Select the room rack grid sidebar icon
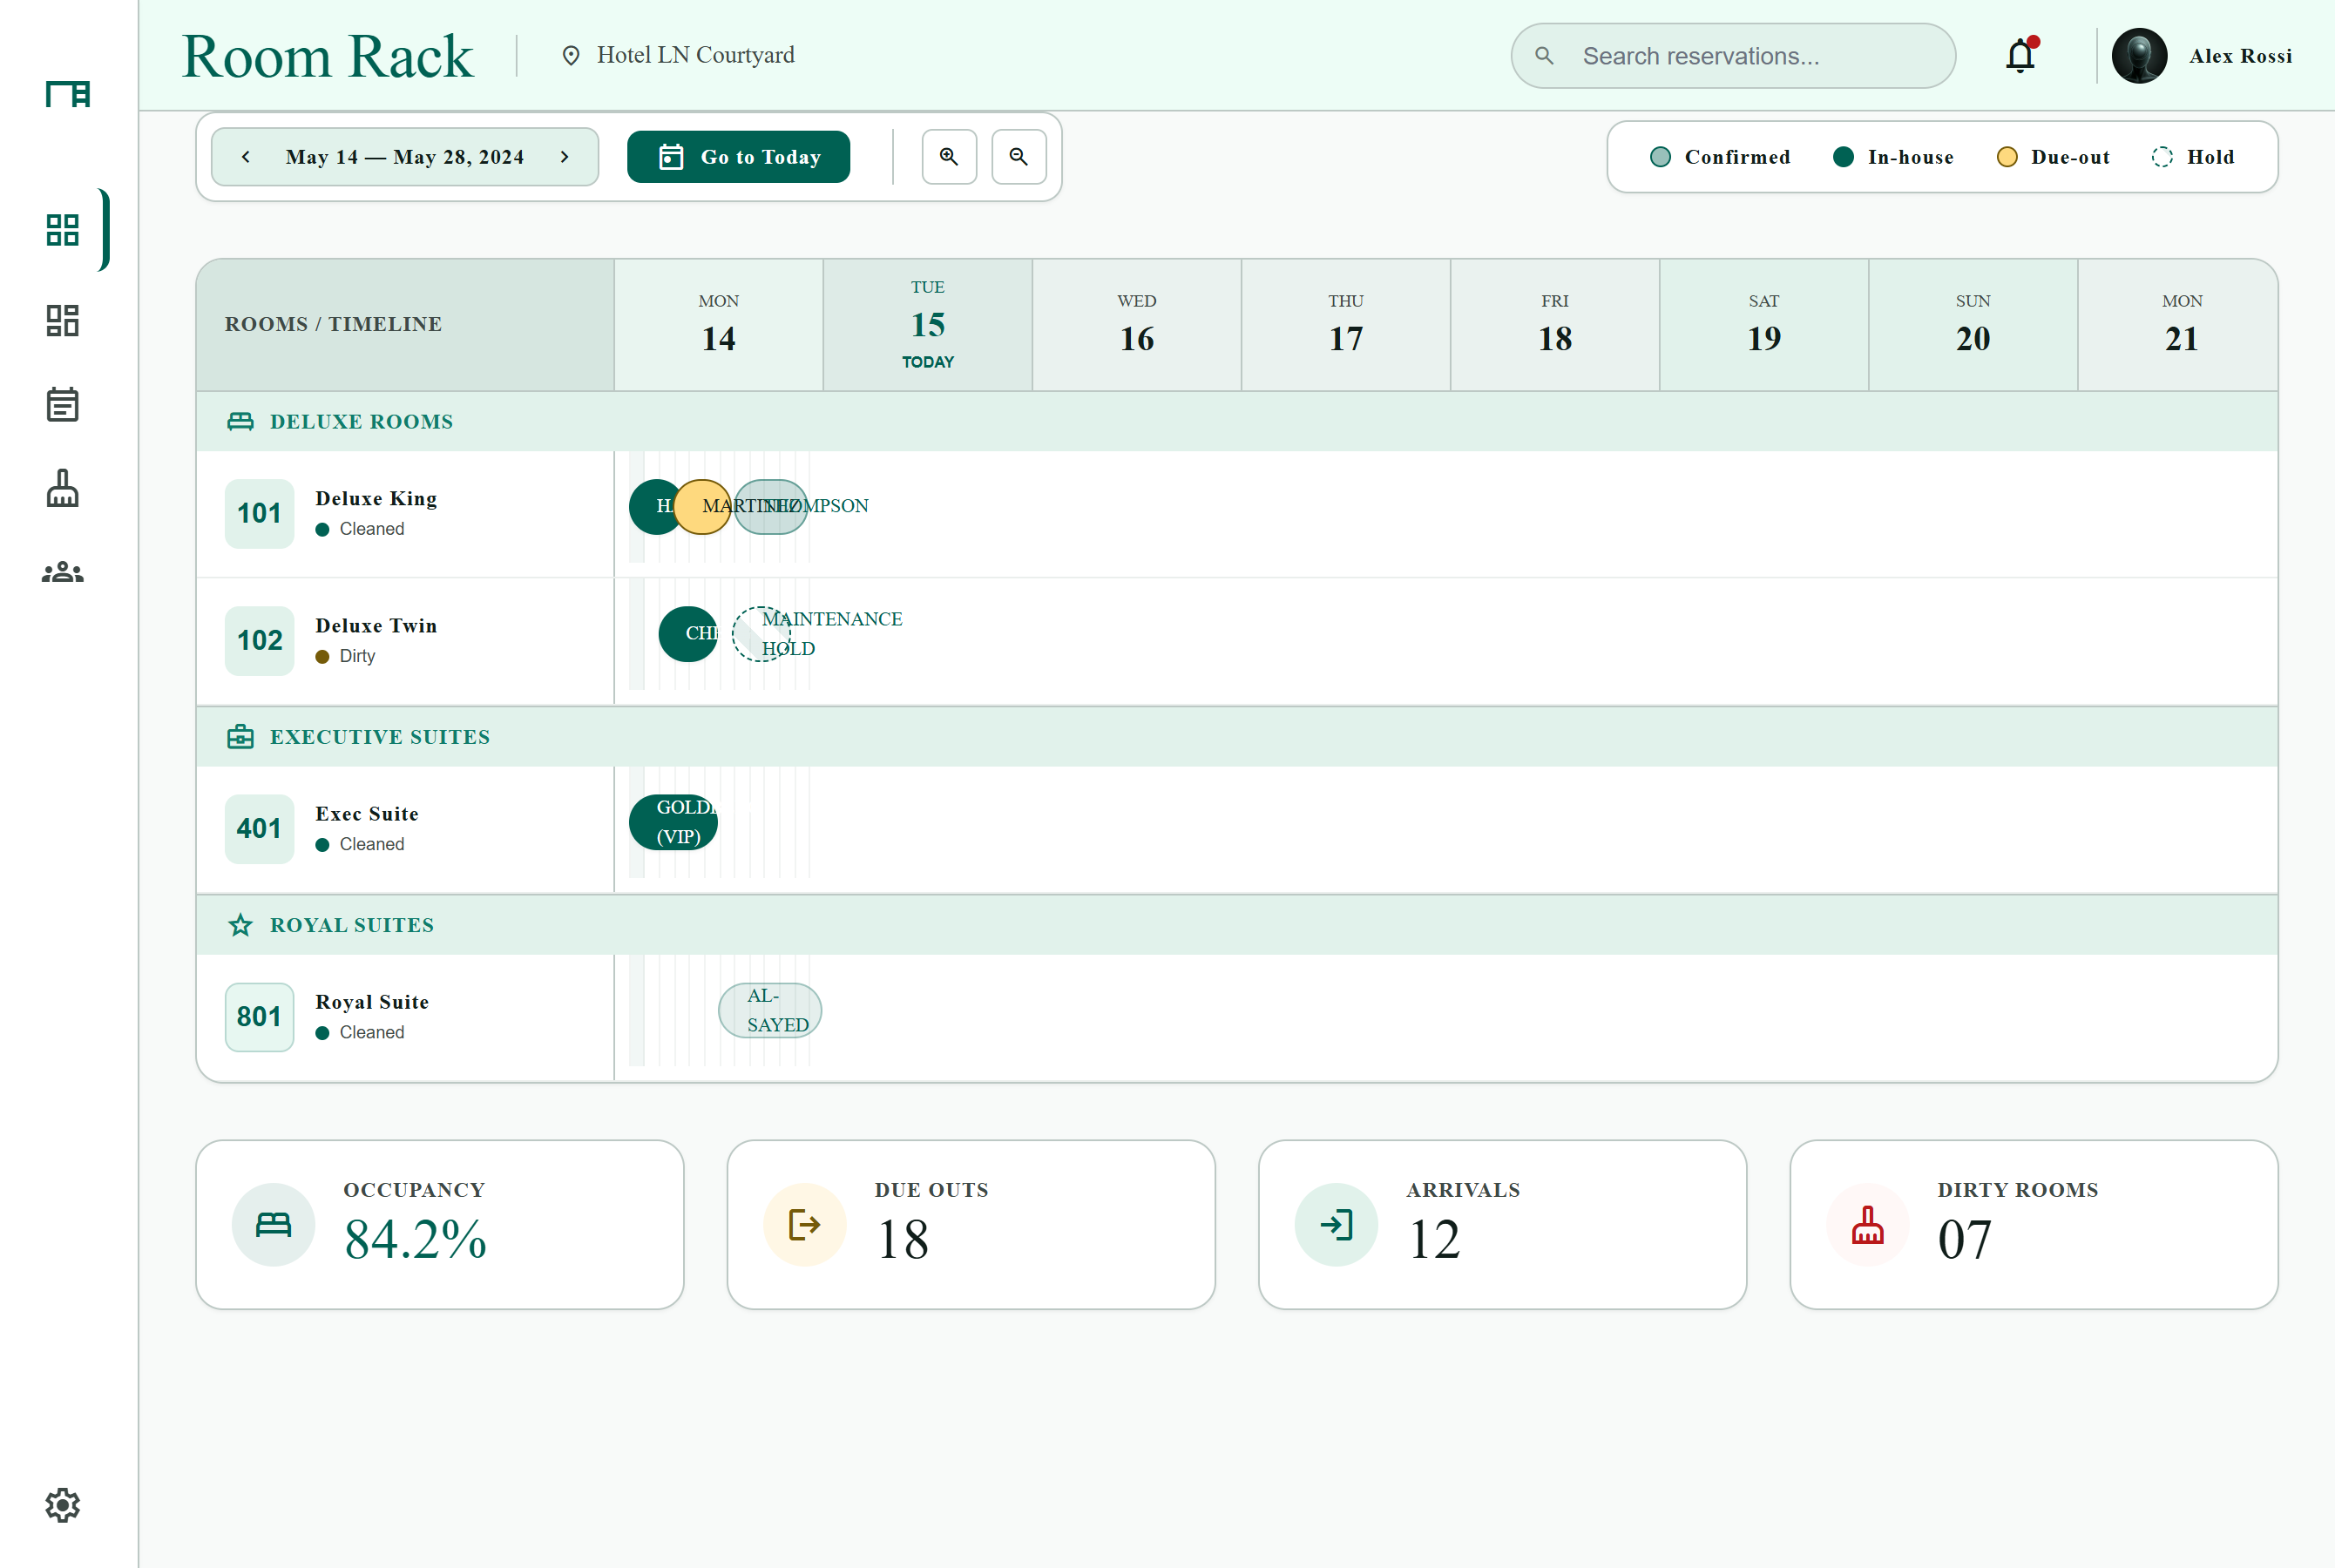The height and width of the screenshot is (1568, 2335). (x=63, y=230)
